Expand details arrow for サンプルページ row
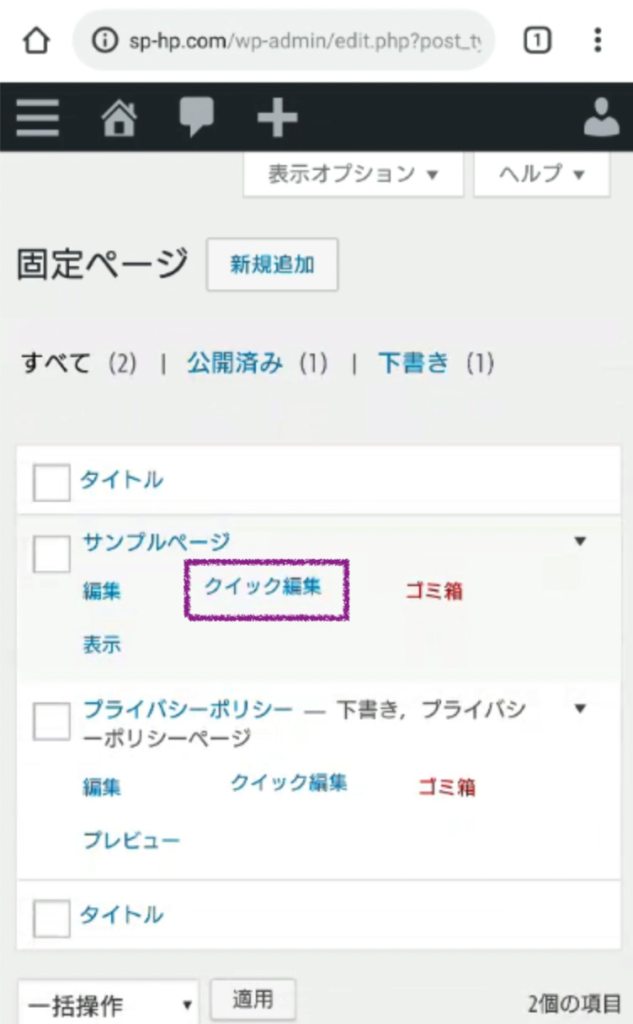Viewport: 633px width, 1024px height. [580, 542]
